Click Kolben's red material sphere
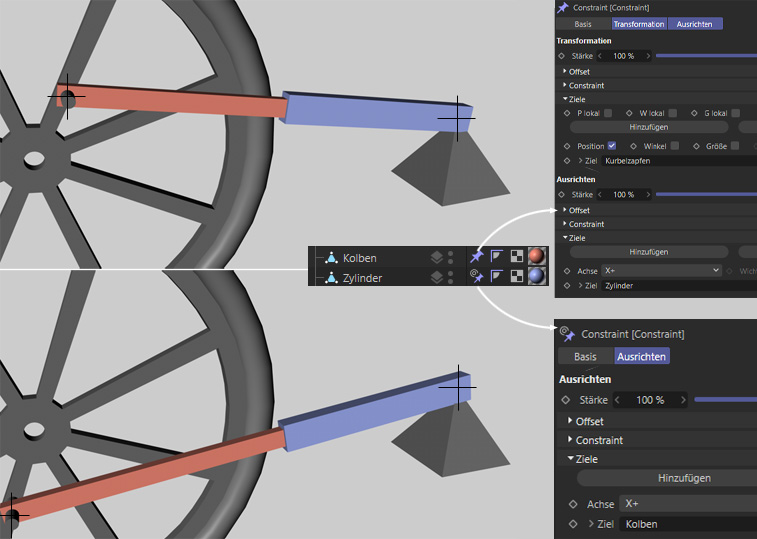Viewport: 757px width, 539px height. (536, 256)
